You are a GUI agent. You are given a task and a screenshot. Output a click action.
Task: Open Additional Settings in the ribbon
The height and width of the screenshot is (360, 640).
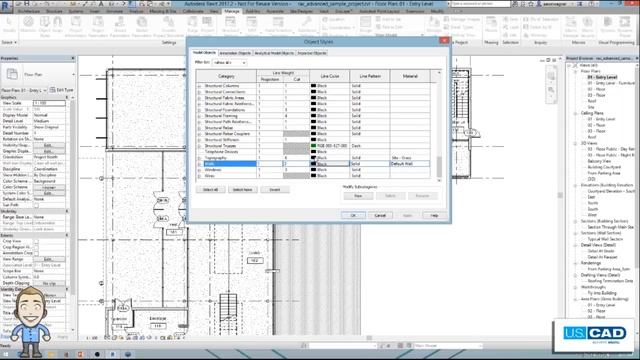pos(307,25)
